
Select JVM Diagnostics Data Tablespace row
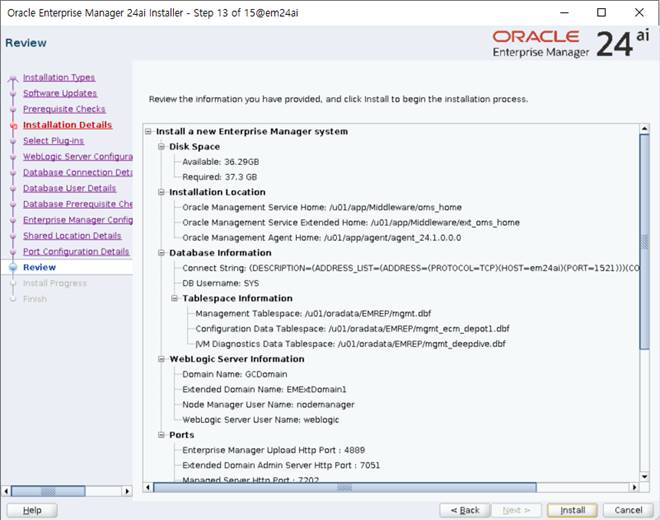pyautogui.click(x=350, y=344)
